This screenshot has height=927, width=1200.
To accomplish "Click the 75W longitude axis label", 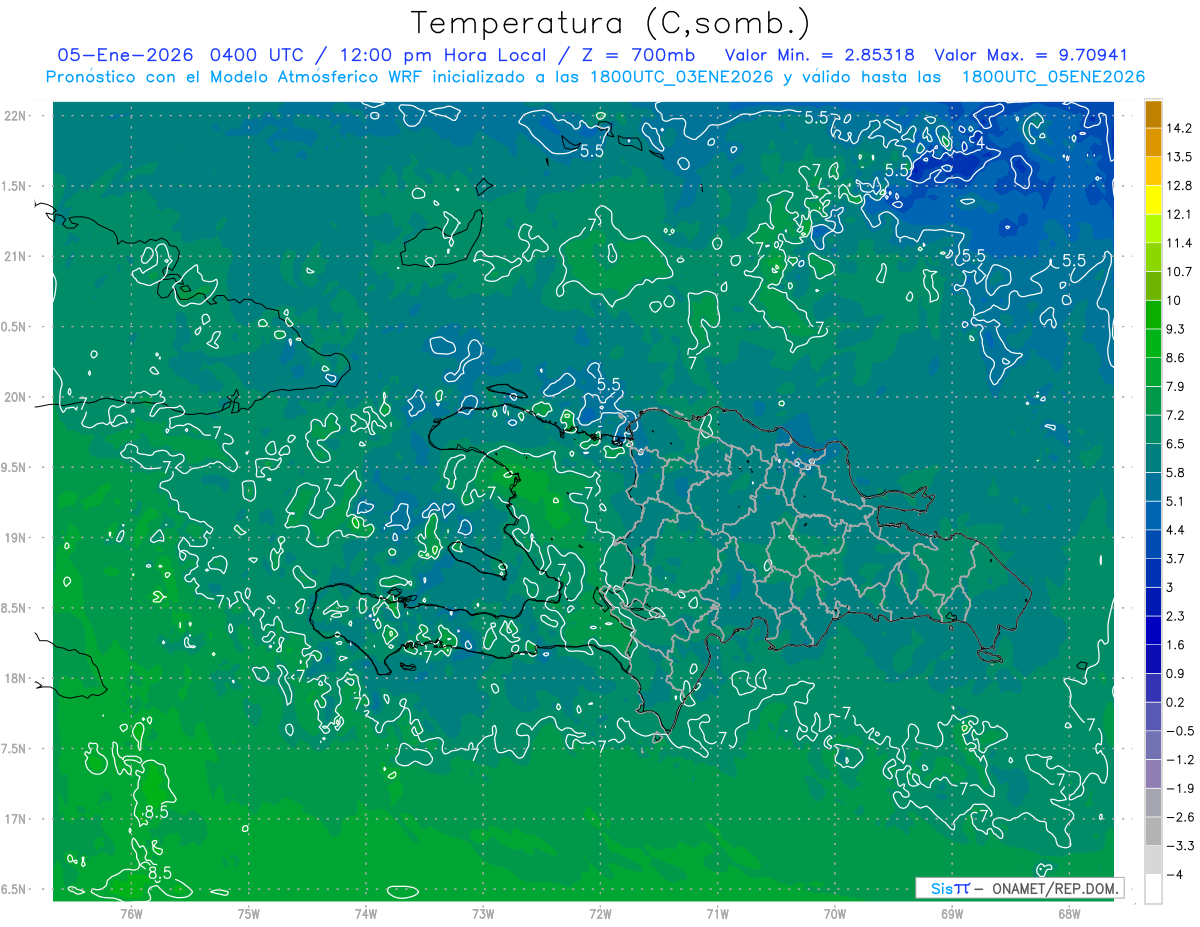I will click(x=249, y=913).
